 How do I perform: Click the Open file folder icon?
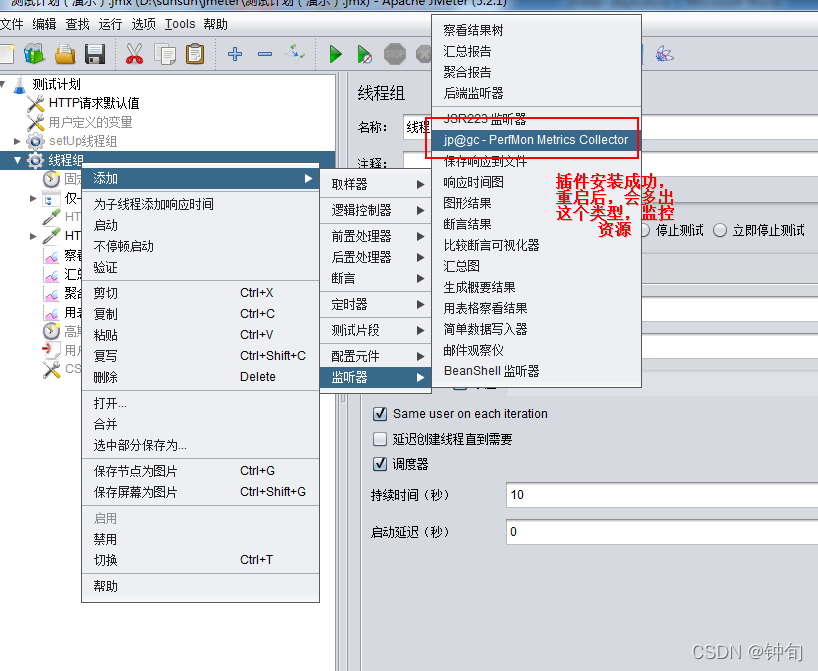65,54
